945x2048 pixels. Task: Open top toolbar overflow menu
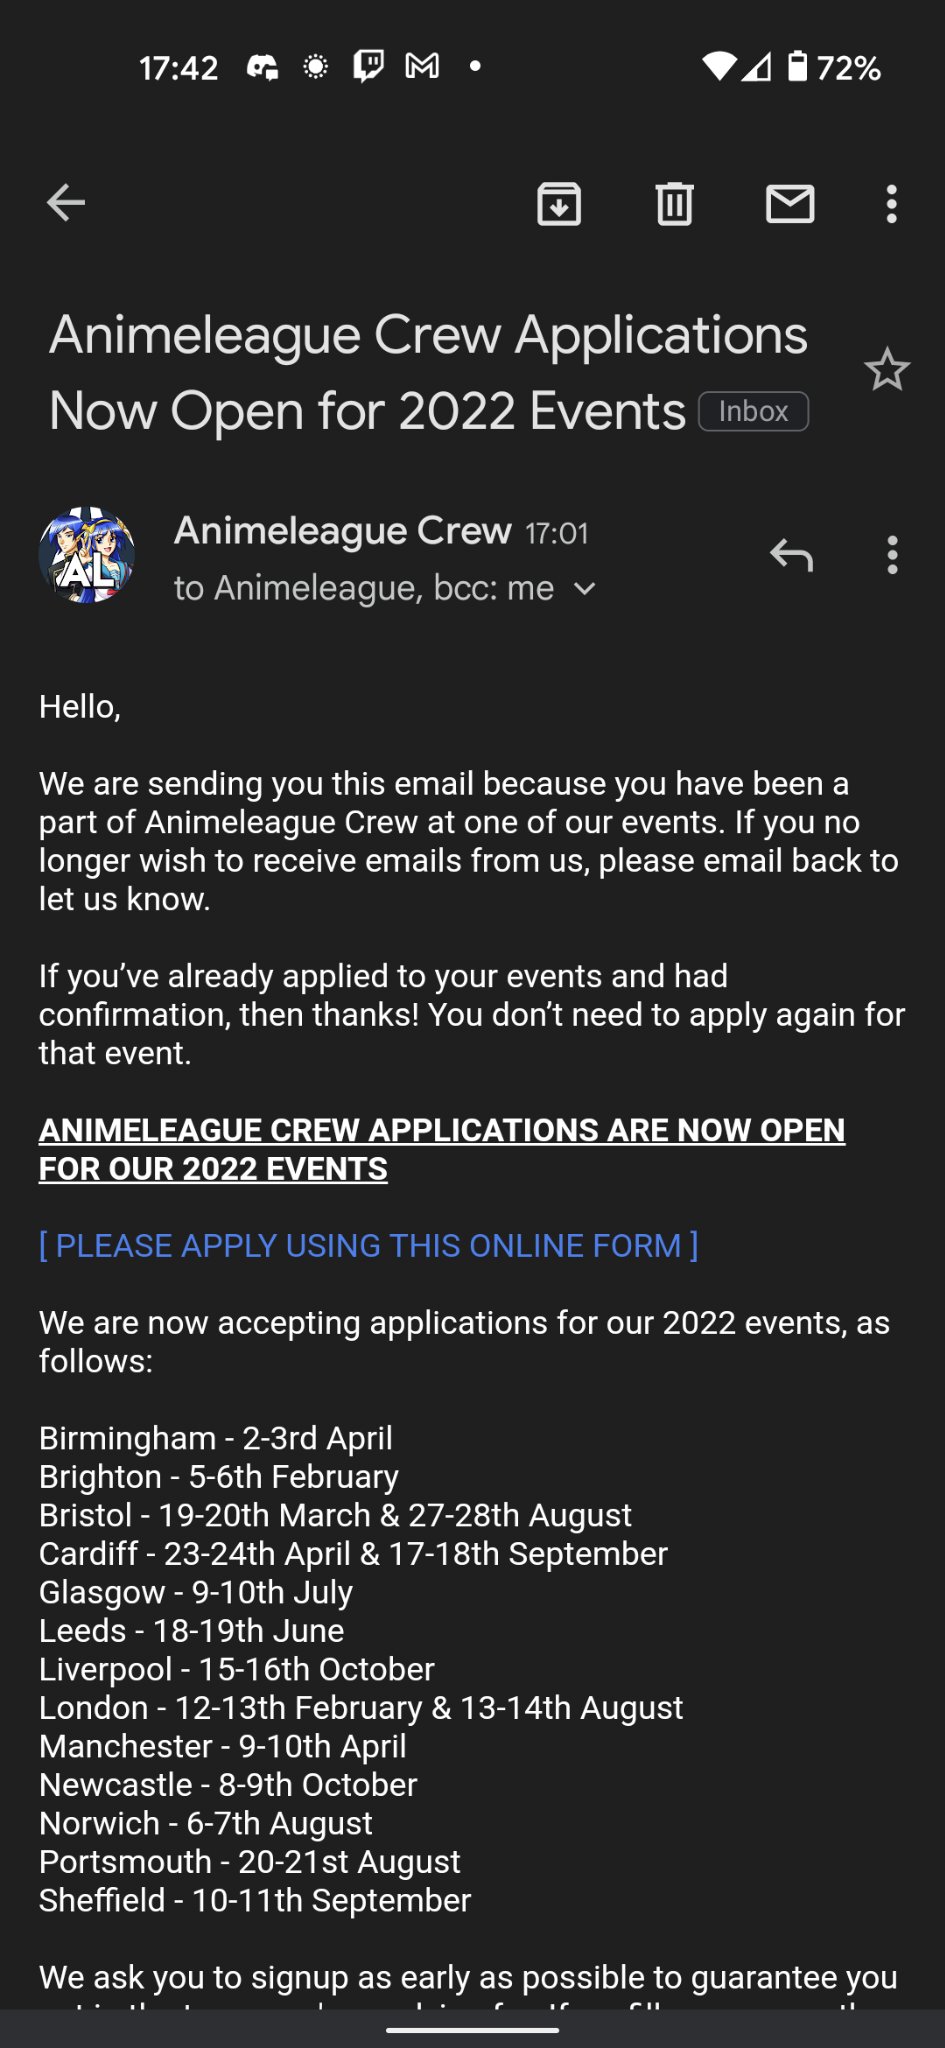click(891, 204)
